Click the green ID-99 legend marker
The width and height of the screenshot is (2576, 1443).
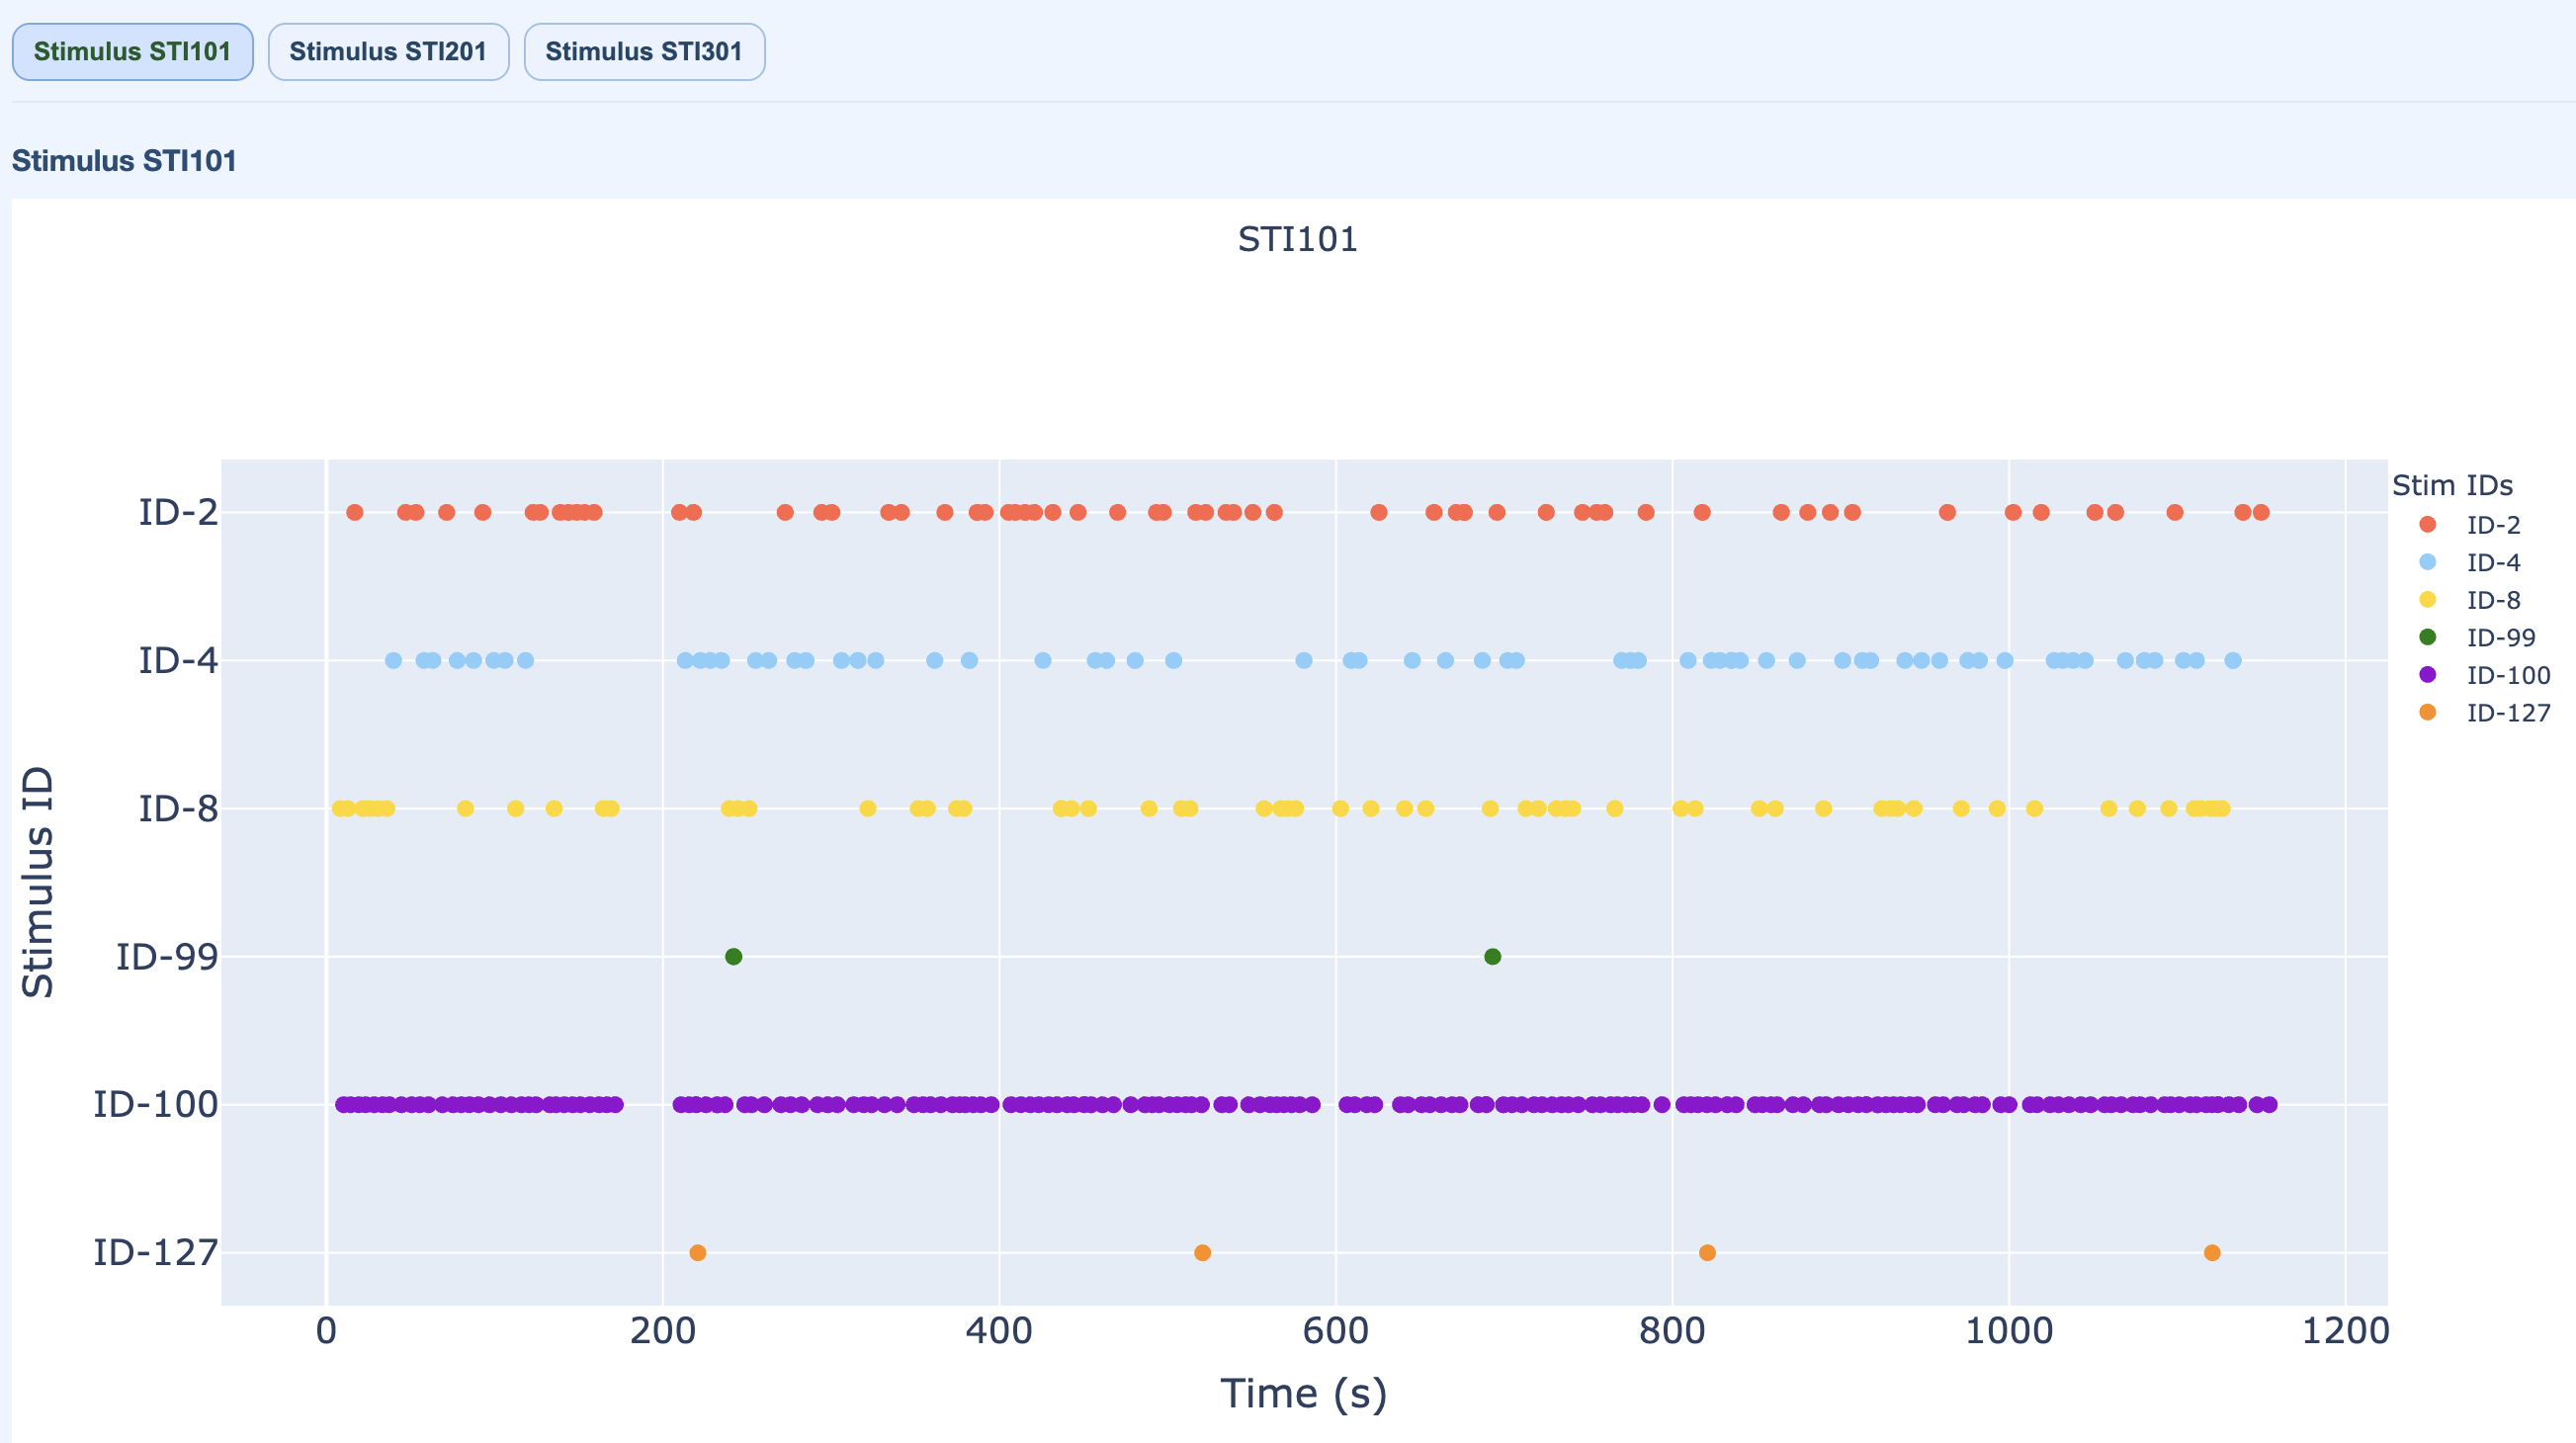click(x=2427, y=637)
